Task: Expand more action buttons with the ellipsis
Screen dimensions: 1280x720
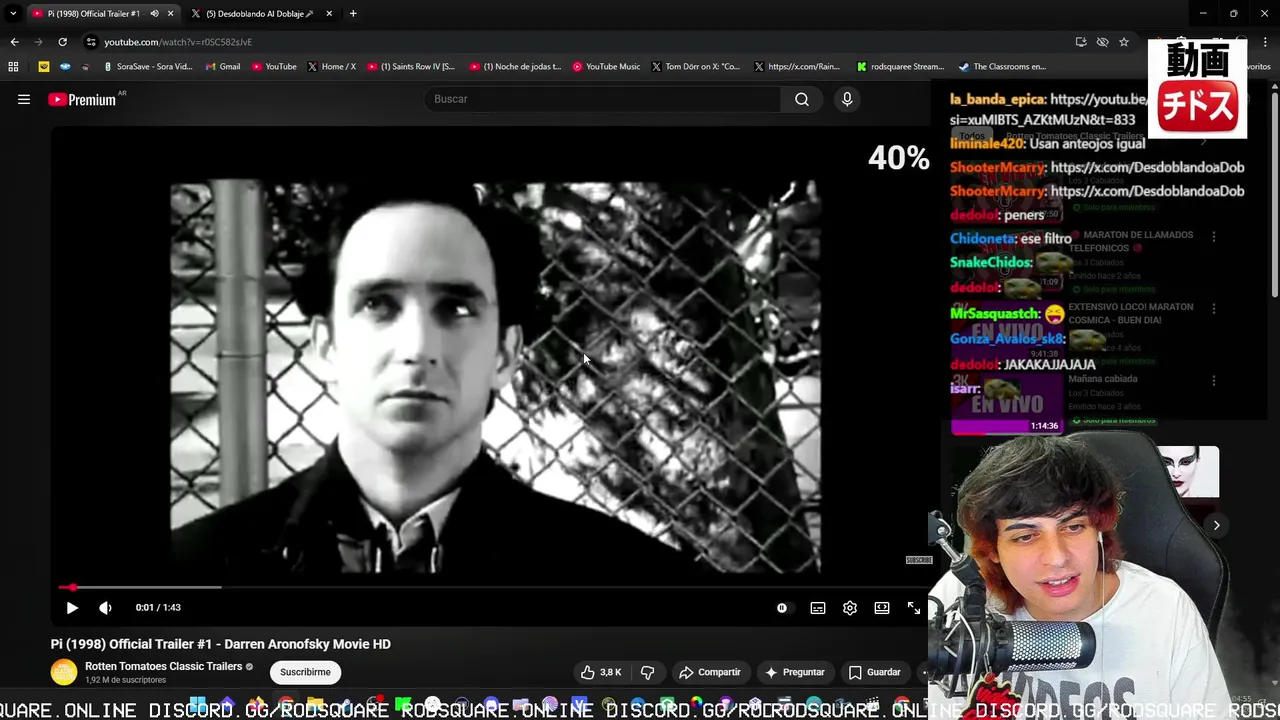Action: 924,672
